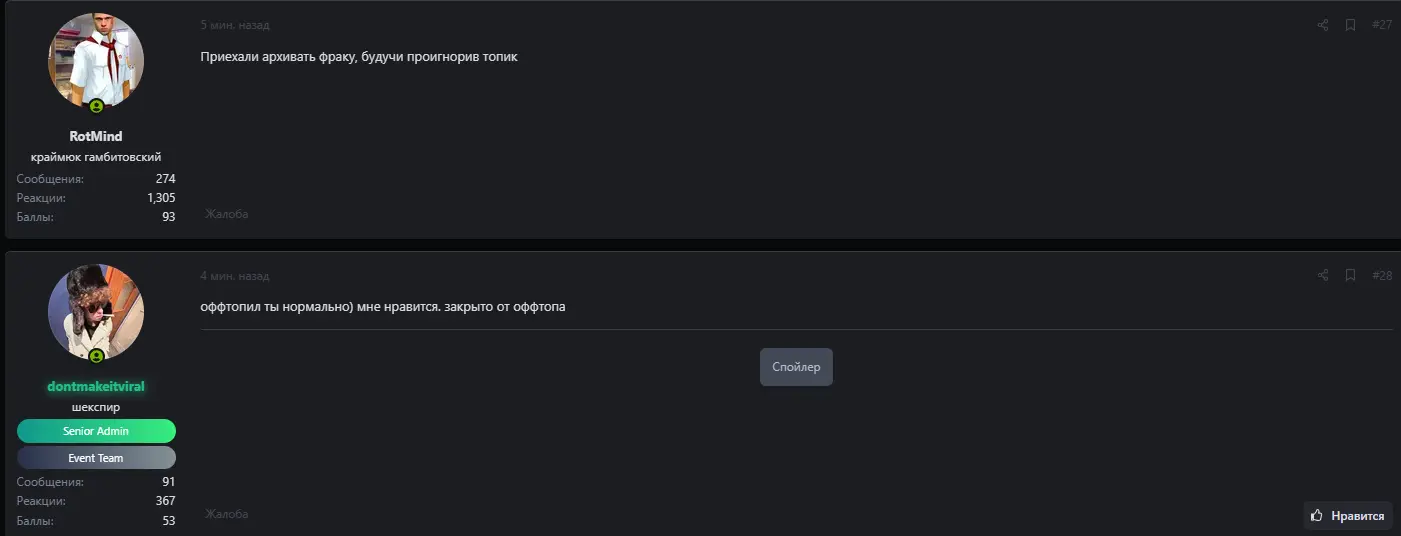The image size is (1401, 536).
Task: Click the Event Team badge
Action: tap(96, 458)
